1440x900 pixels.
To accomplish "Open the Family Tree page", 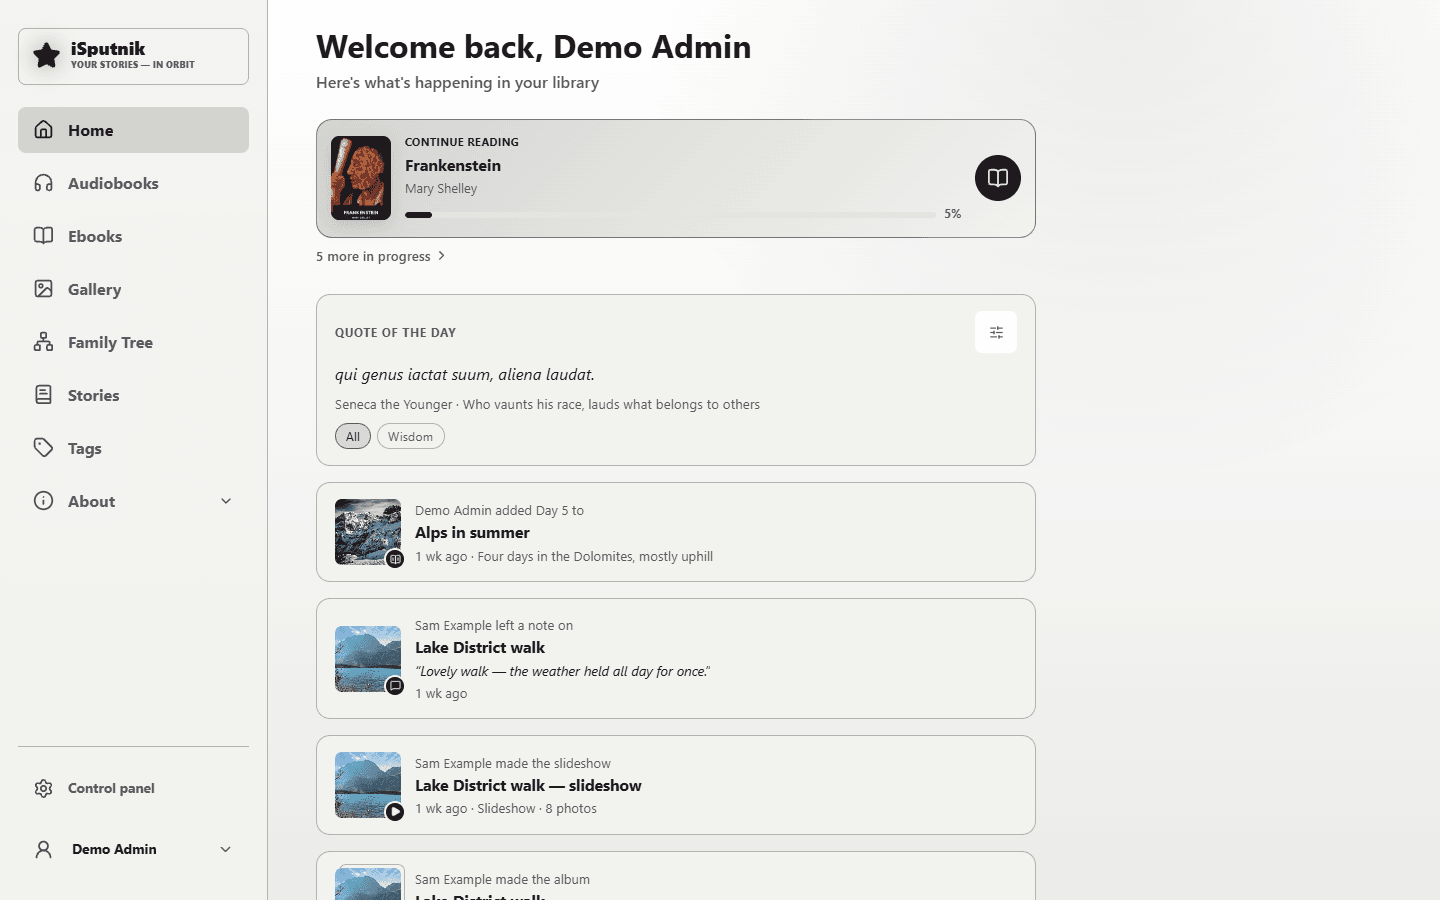I will pyautogui.click(x=133, y=342).
